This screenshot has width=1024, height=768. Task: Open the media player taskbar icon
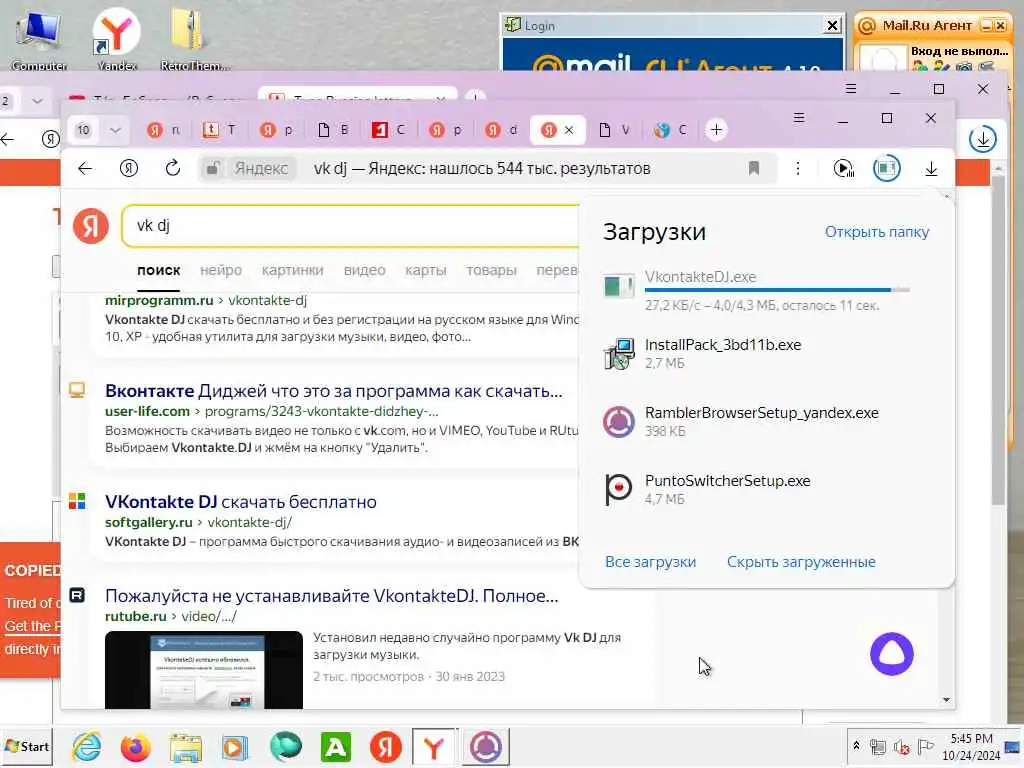coord(234,747)
